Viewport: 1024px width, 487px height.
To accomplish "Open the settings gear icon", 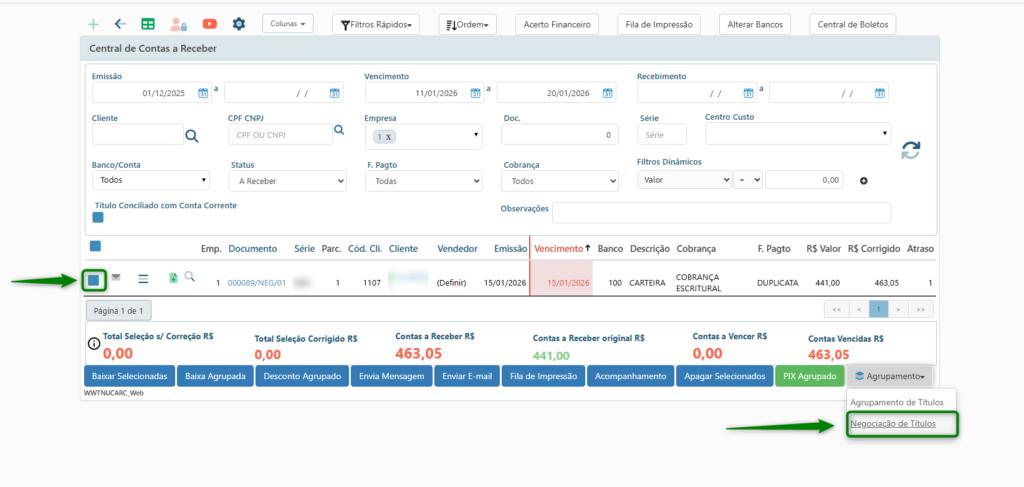I will click(x=238, y=23).
